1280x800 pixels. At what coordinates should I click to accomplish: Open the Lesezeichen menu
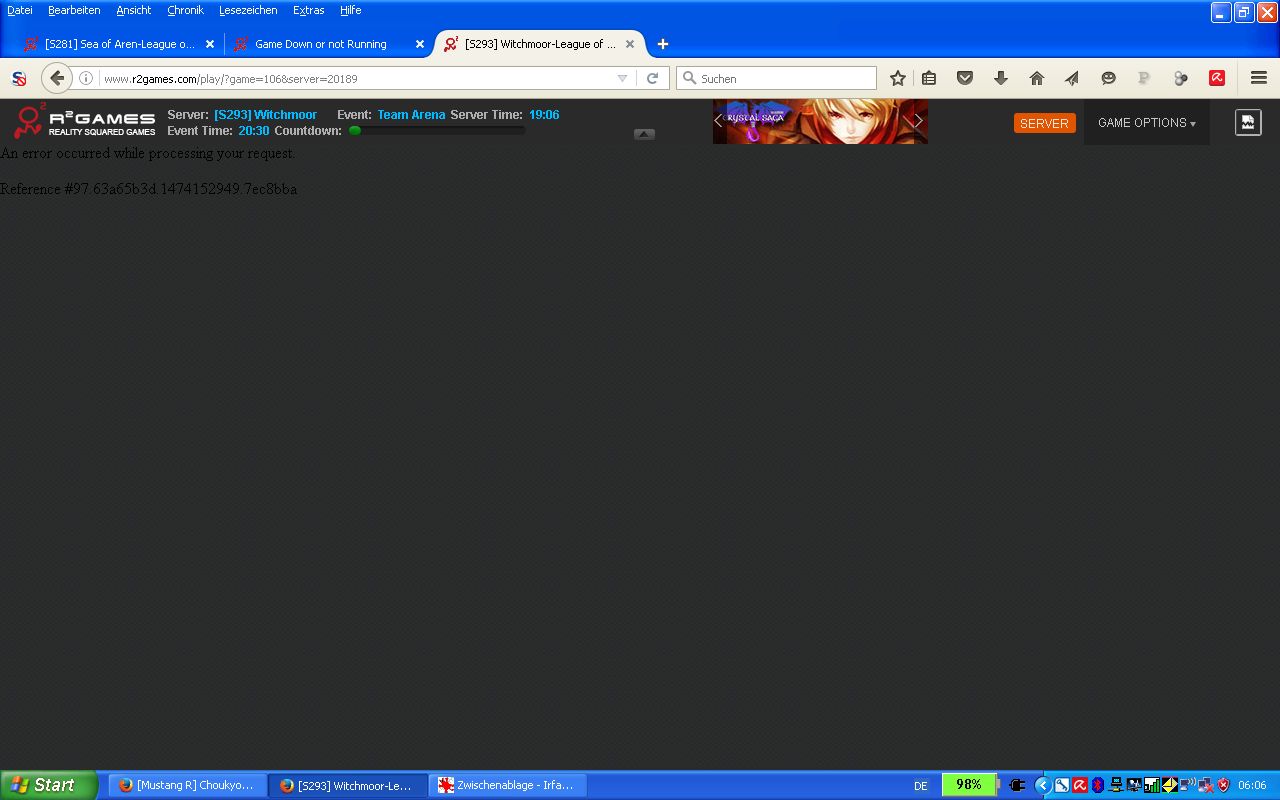[x=247, y=10]
